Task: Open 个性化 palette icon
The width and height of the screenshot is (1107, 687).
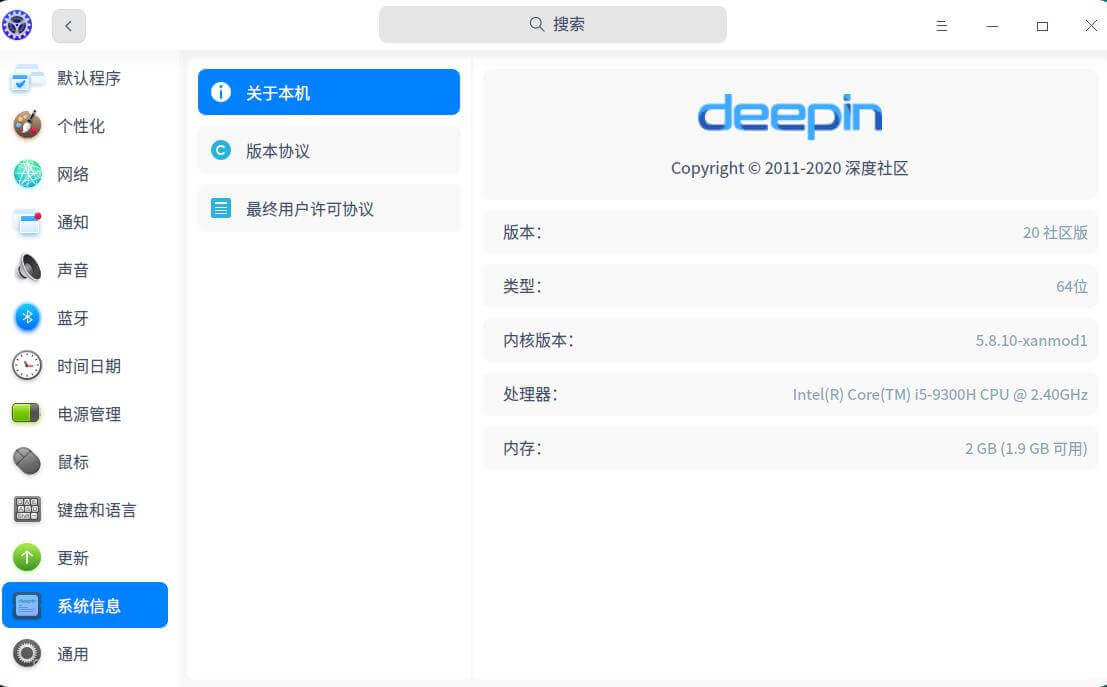Action: (x=28, y=126)
